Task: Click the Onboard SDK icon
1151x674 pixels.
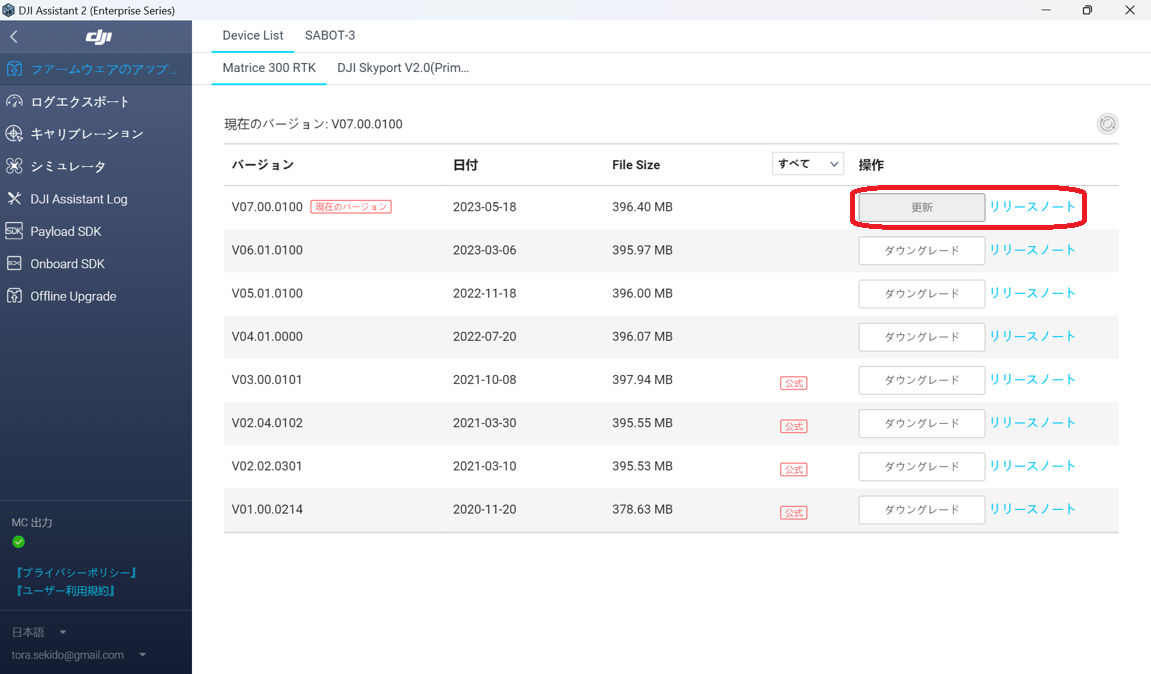Action: [x=14, y=264]
